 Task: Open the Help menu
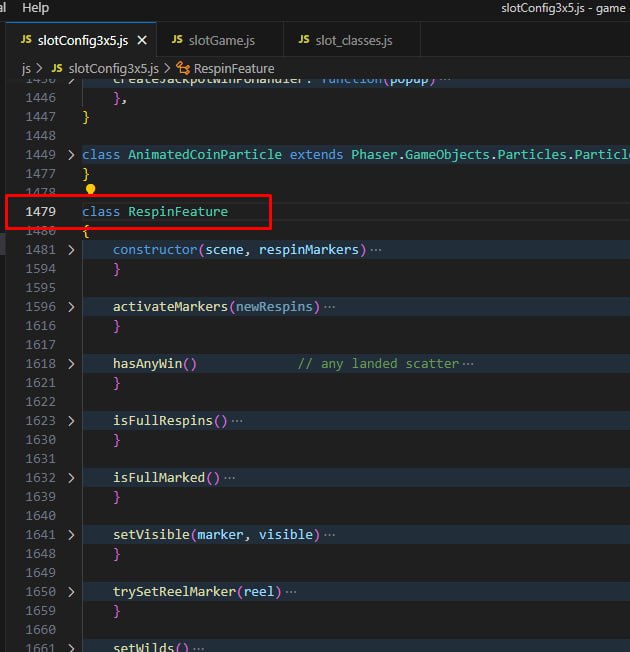35,7
